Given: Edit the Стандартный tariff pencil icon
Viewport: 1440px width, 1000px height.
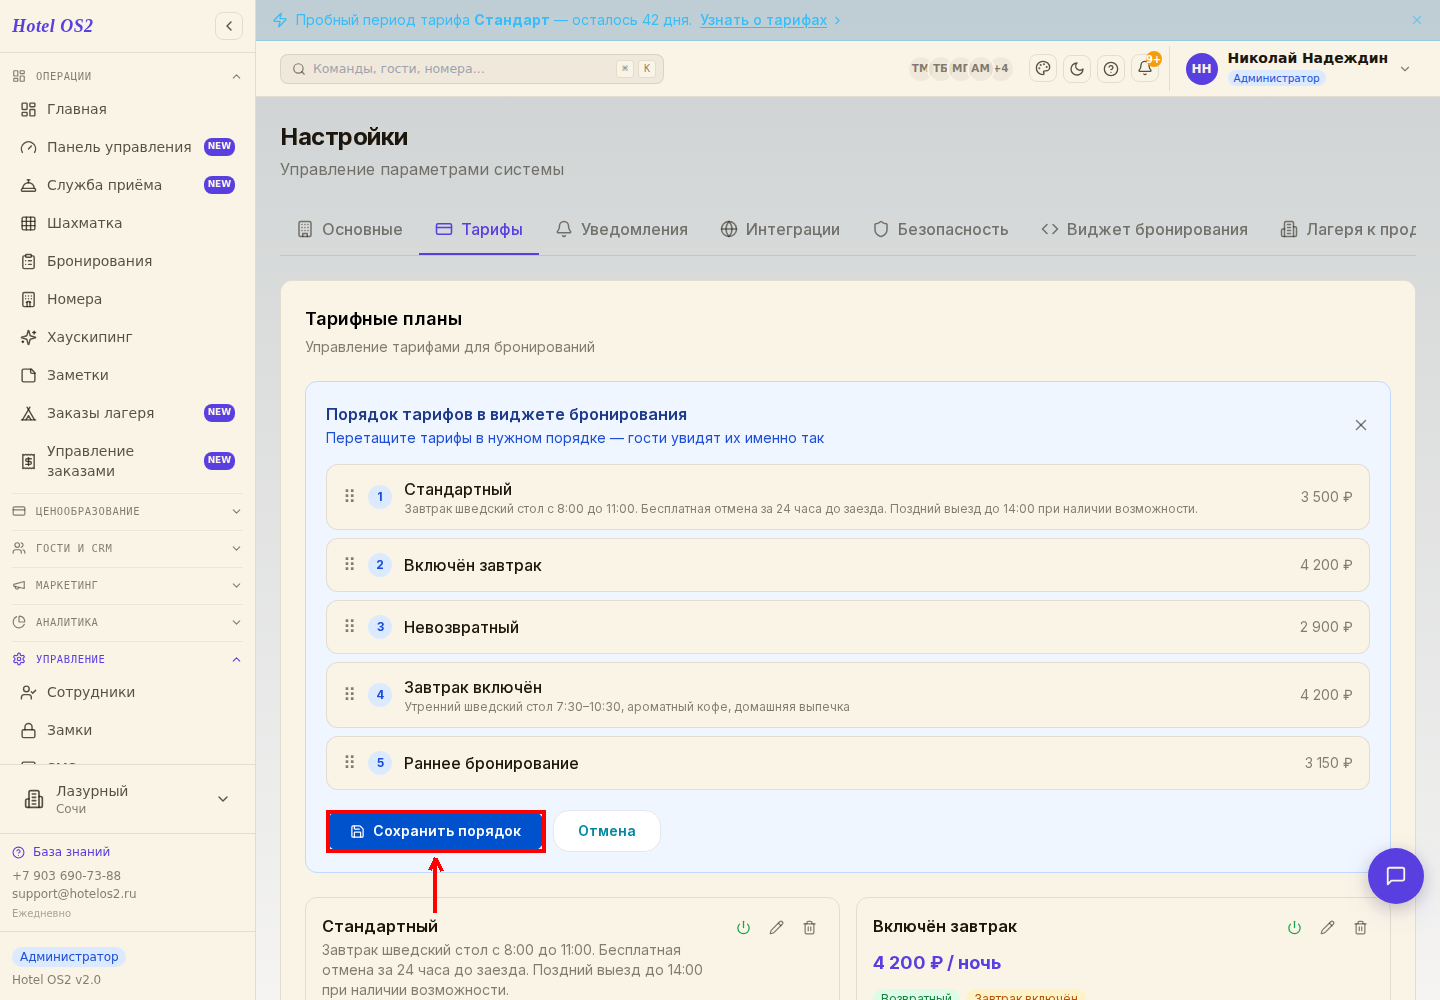Looking at the screenshot, I should click(x=776, y=928).
